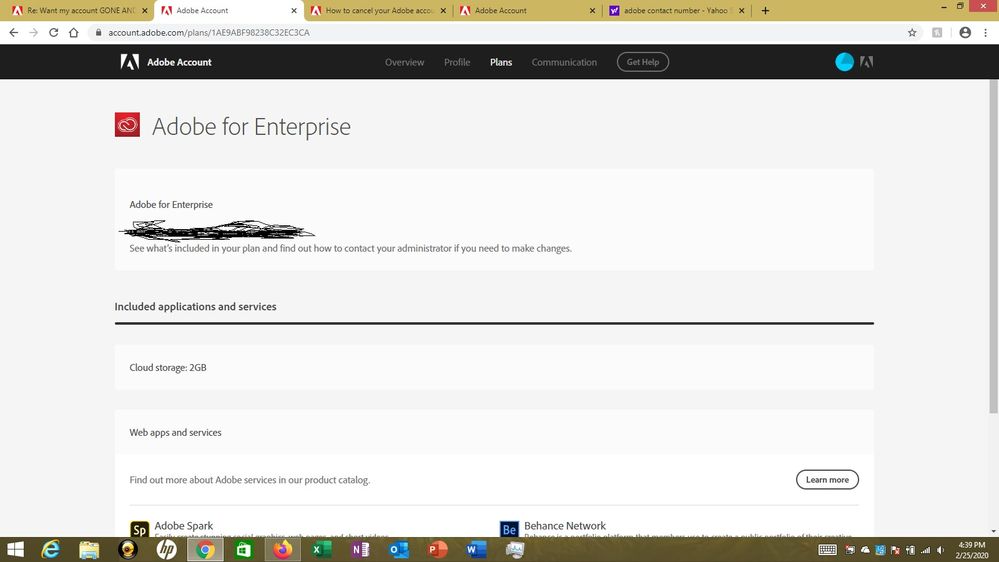Click the network signal tray icon
The height and width of the screenshot is (562, 999).
click(925, 550)
